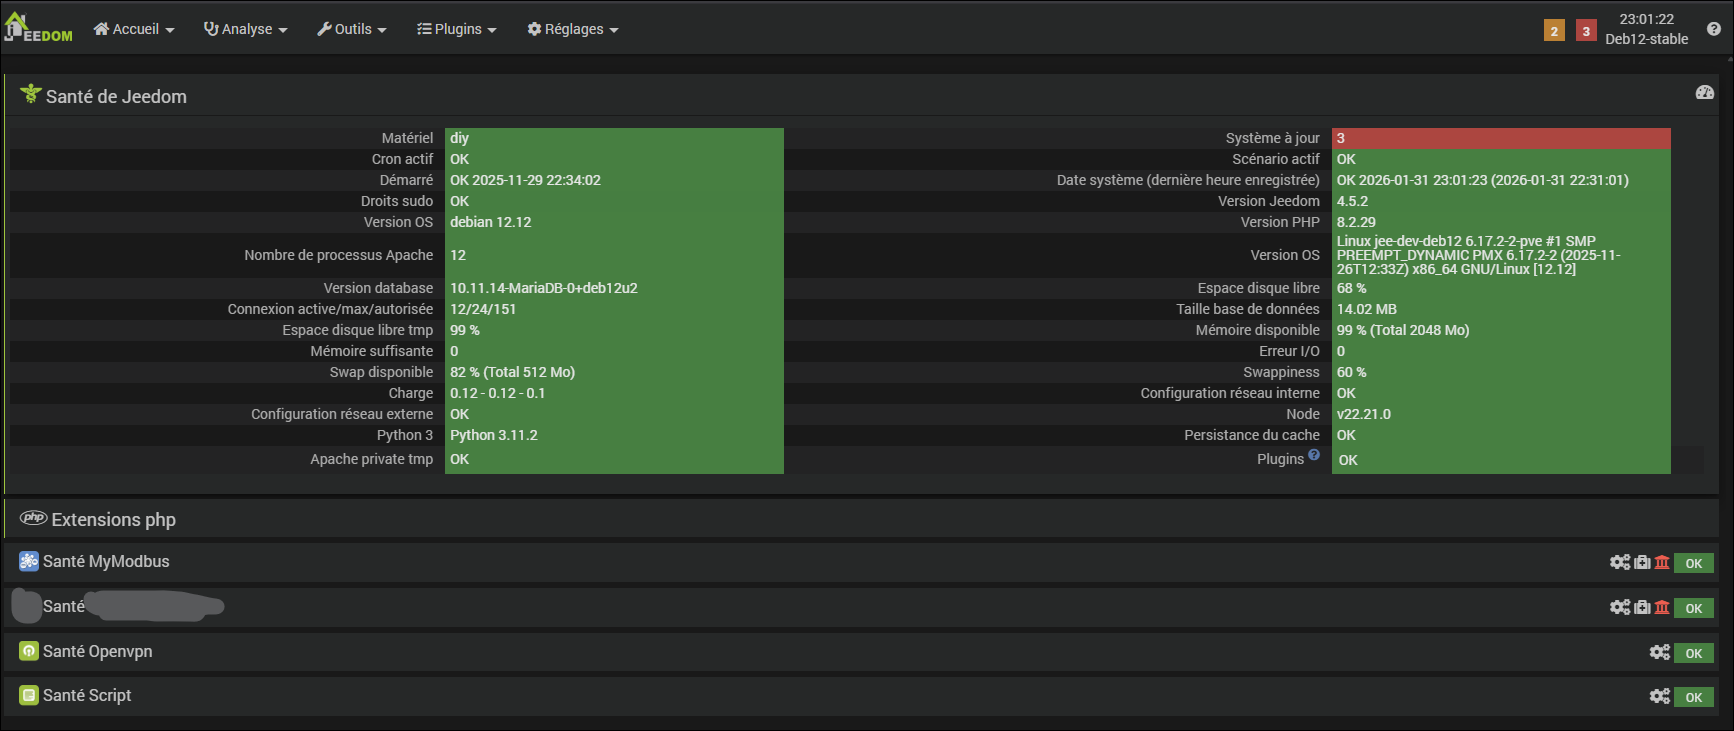
Task: Click the benchmark gauge icon in Santé header
Action: [x=1705, y=93]
